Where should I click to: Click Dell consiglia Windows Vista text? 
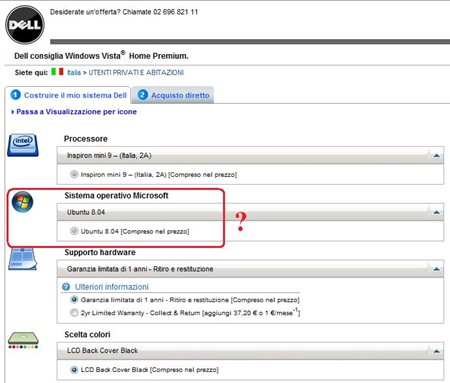(101, 55)
